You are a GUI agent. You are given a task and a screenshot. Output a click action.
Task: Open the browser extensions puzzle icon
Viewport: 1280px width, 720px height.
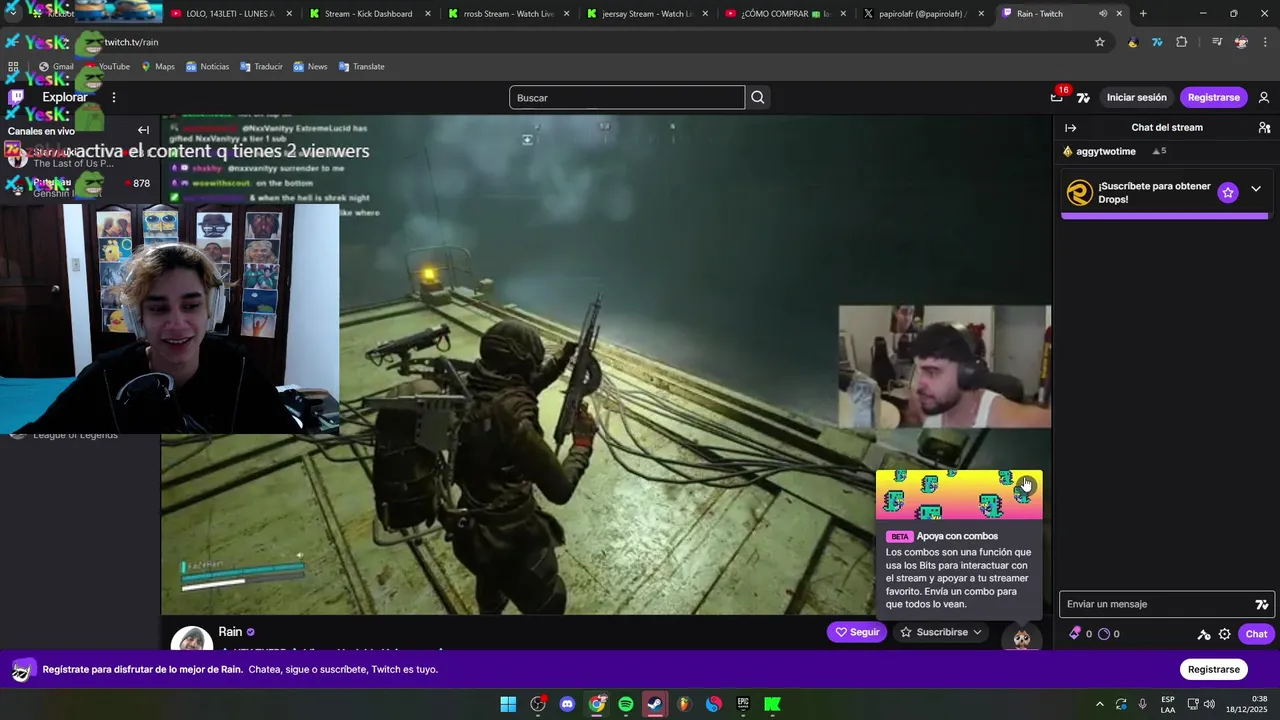point(1182,42)
